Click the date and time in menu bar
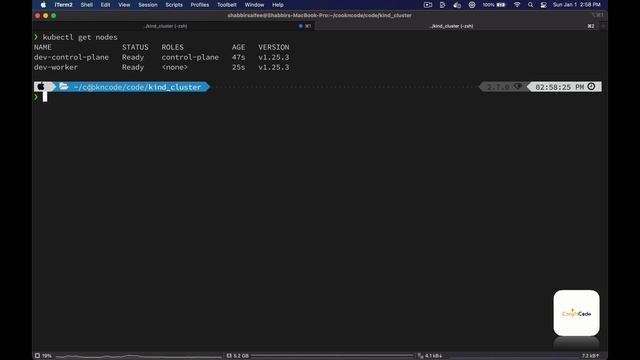Image resolution: width=640 pixels, height=360 pixels. 576,5
